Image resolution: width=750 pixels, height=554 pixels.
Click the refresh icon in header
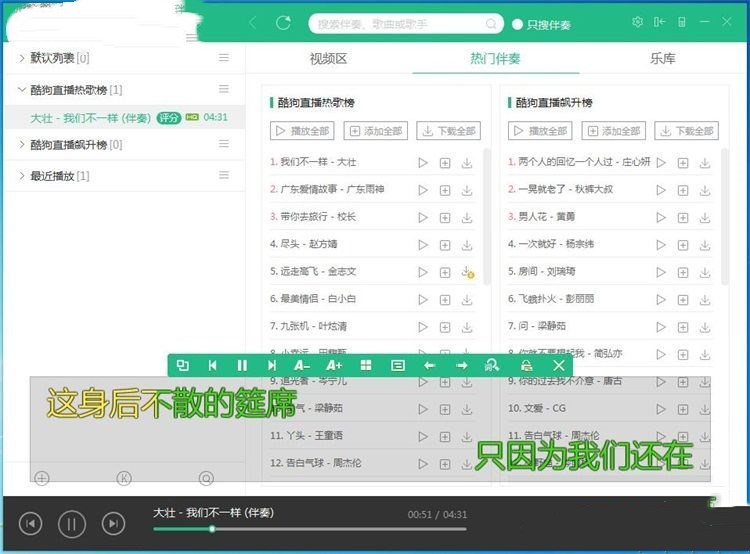283,22
